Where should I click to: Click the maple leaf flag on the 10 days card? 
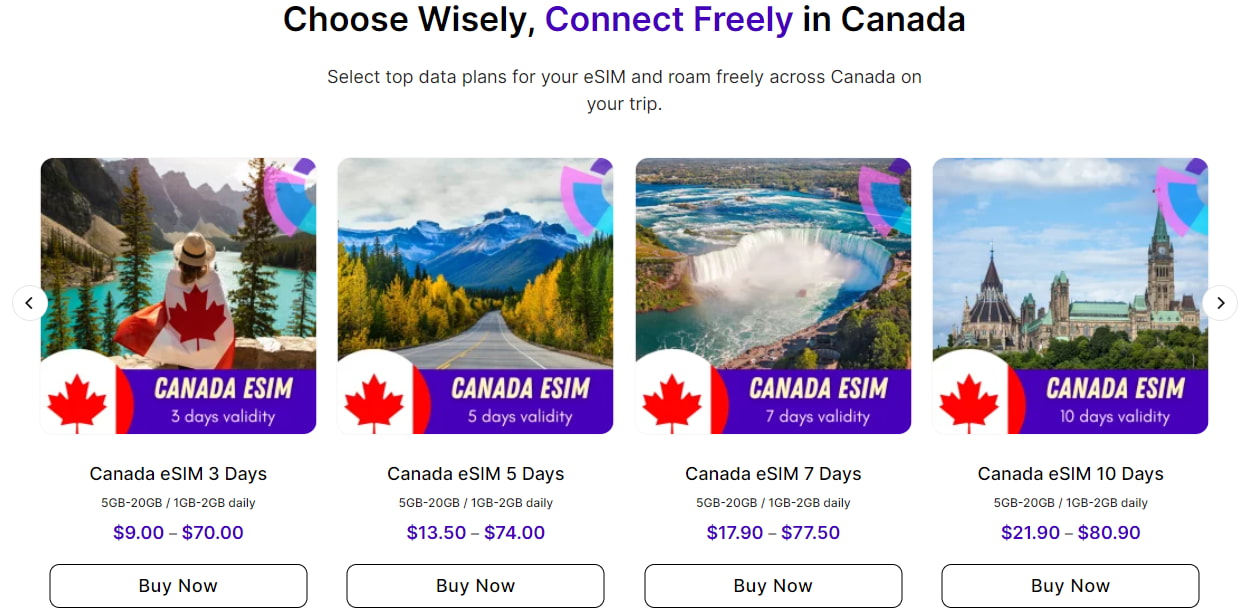tap(969, 402)
